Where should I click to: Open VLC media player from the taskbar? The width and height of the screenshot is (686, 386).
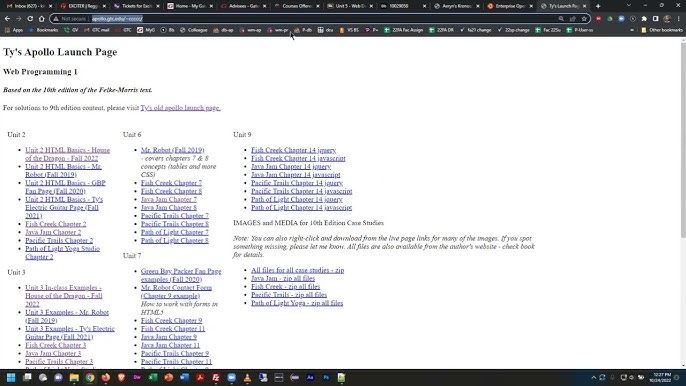tap(247, 377)
